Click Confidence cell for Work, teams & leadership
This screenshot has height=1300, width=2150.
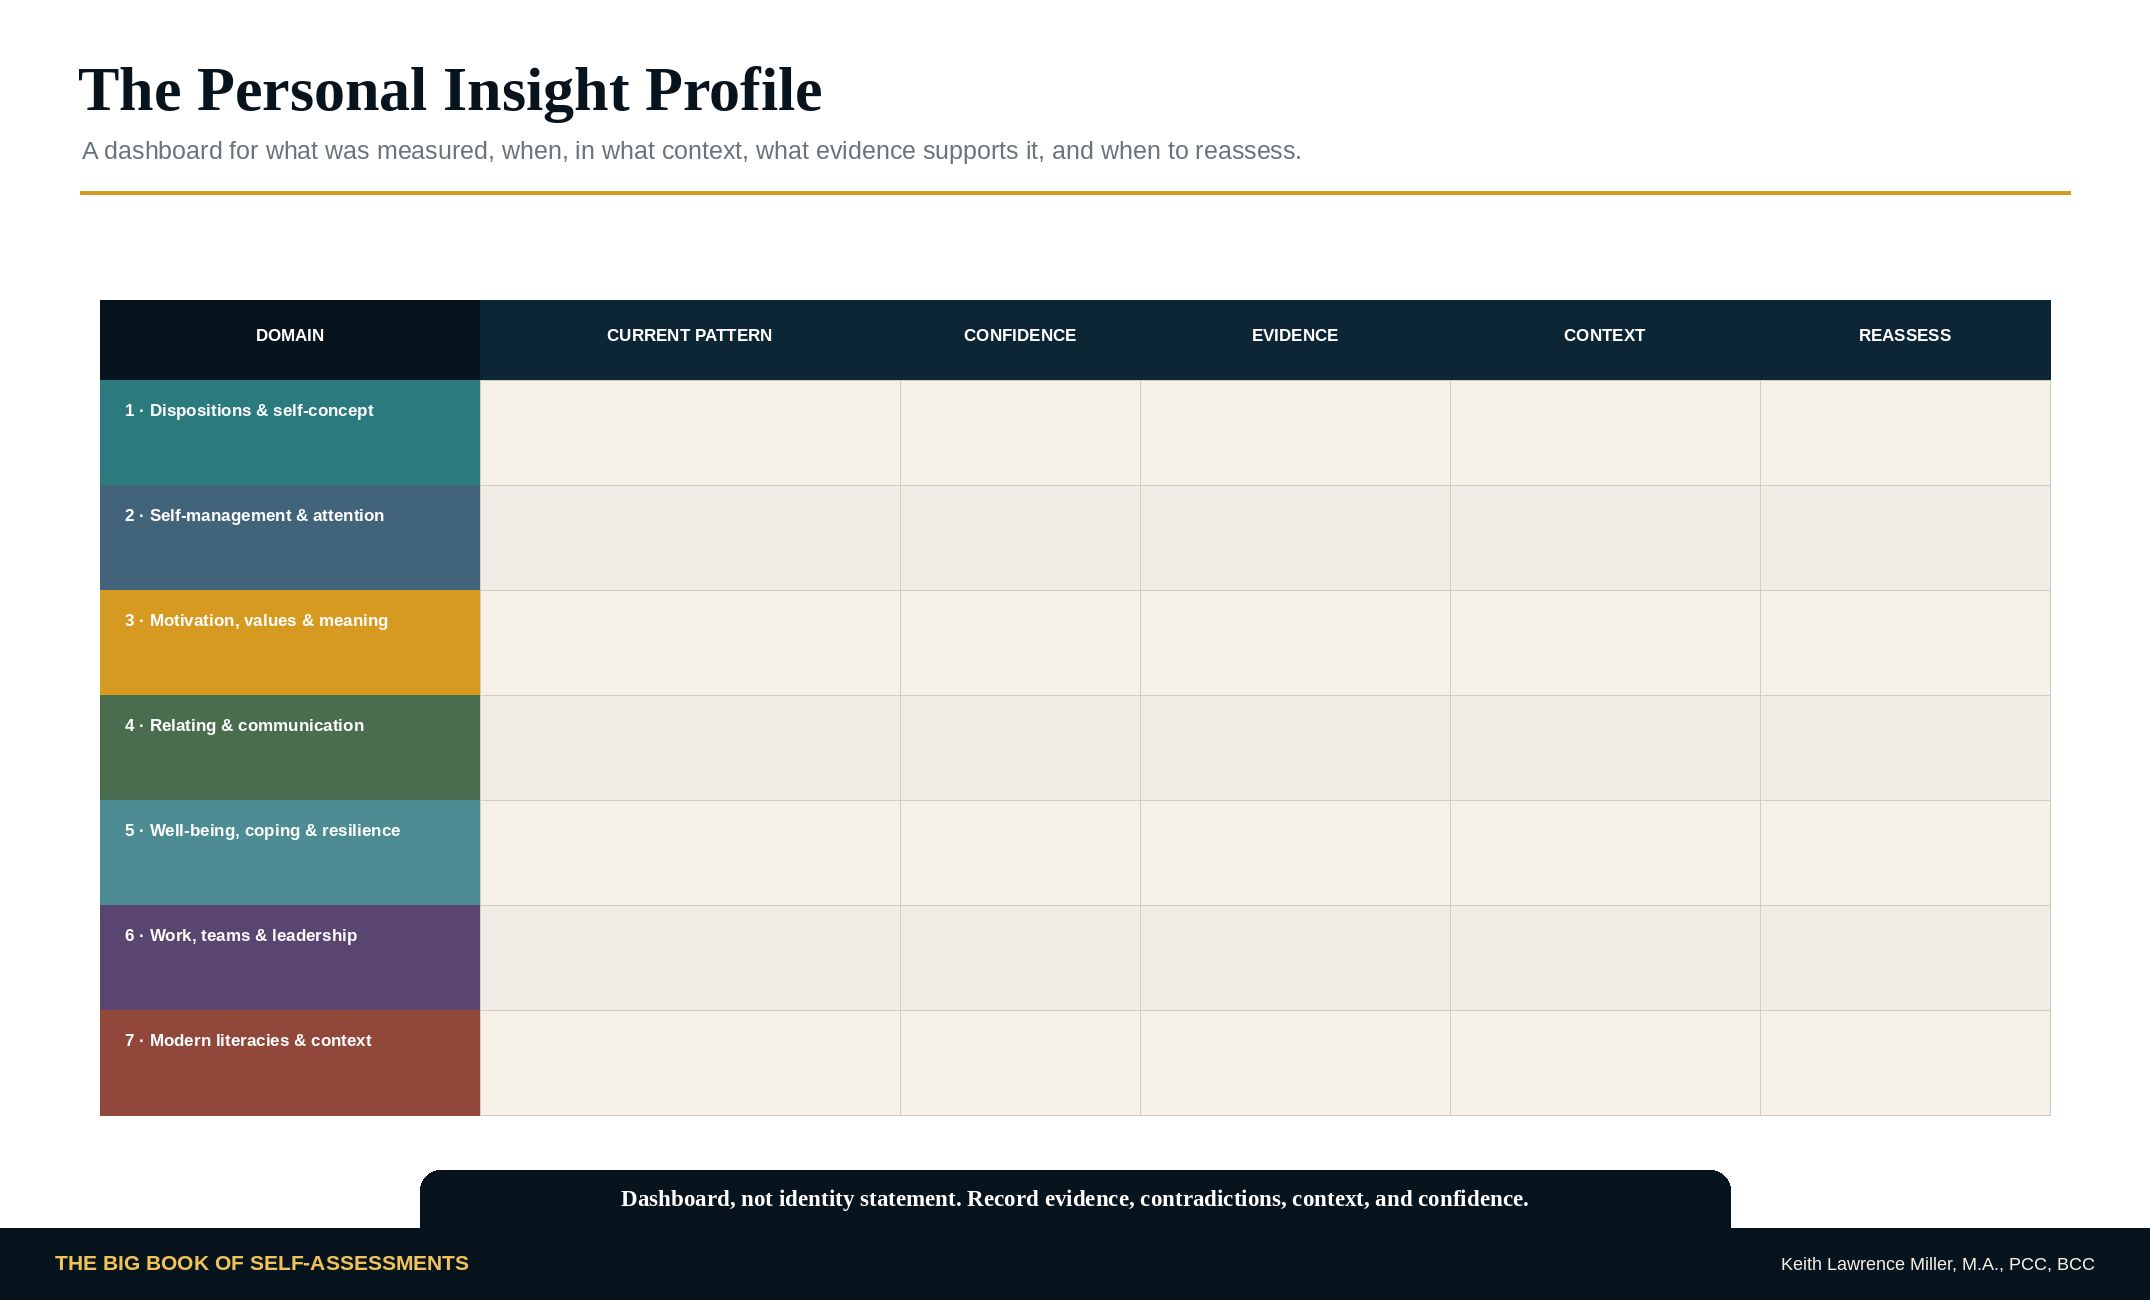click(x=1020, y=958)
